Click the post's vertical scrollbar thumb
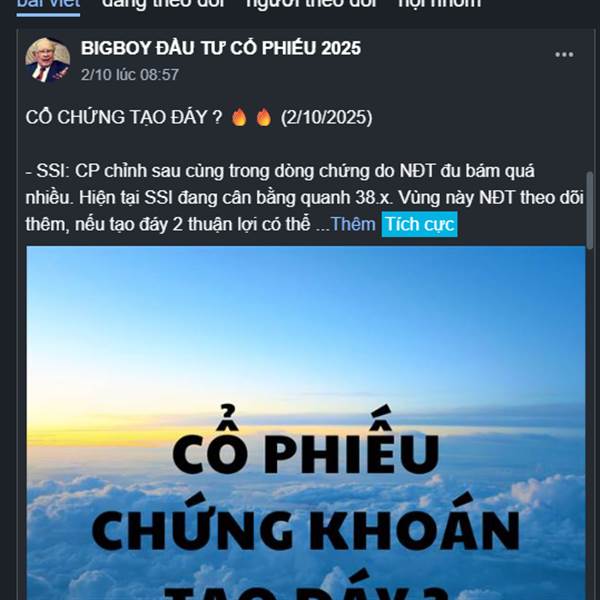Image resolution: width=600 pixels, height=600 pixels. tap(590, 210)
